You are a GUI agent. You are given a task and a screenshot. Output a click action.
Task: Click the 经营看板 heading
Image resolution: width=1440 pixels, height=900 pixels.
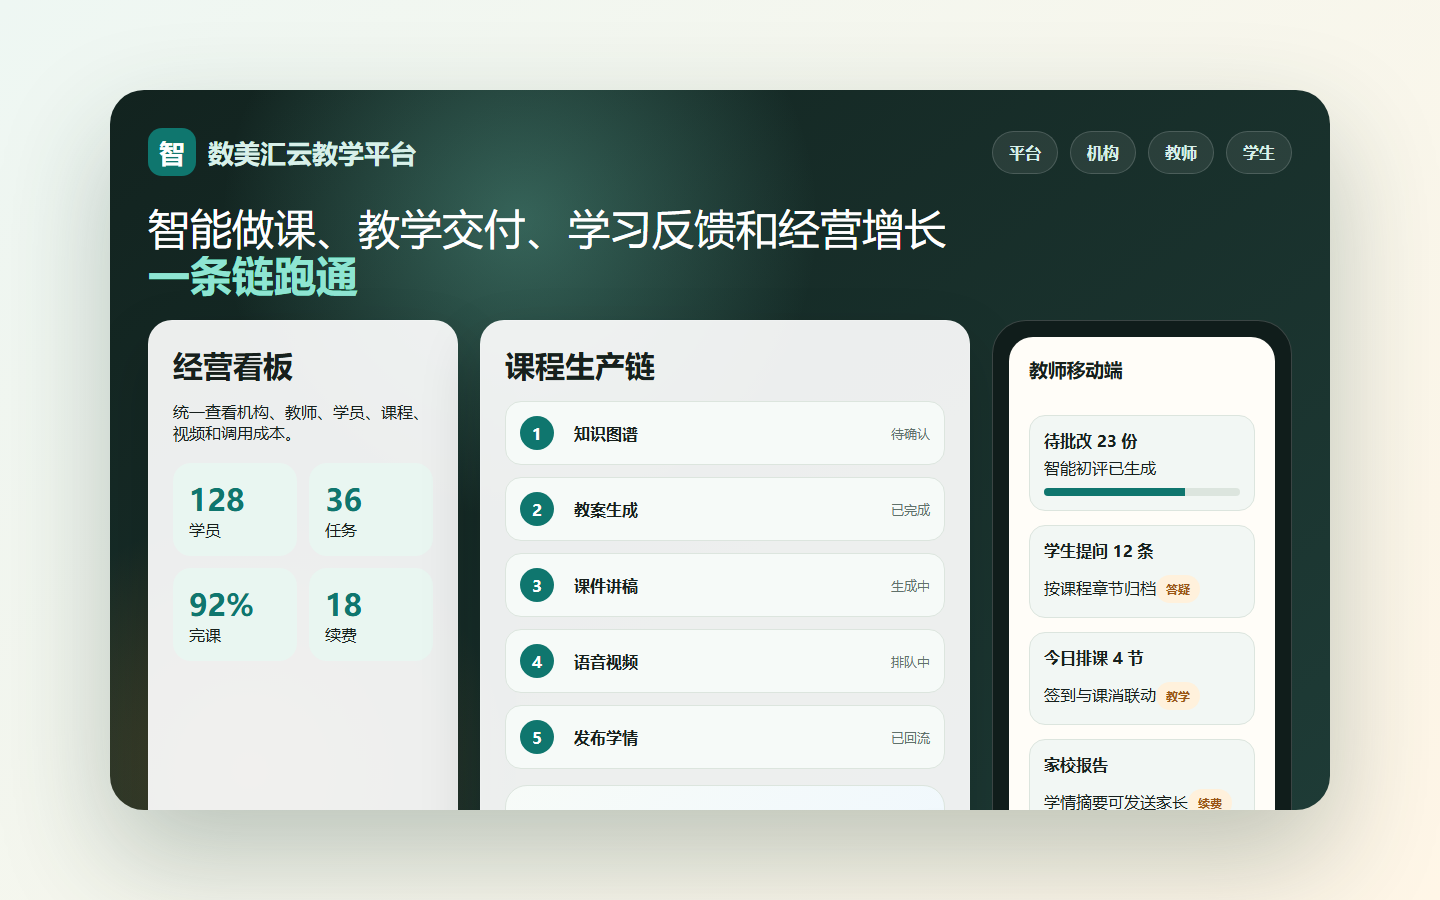tap(233, 367)
